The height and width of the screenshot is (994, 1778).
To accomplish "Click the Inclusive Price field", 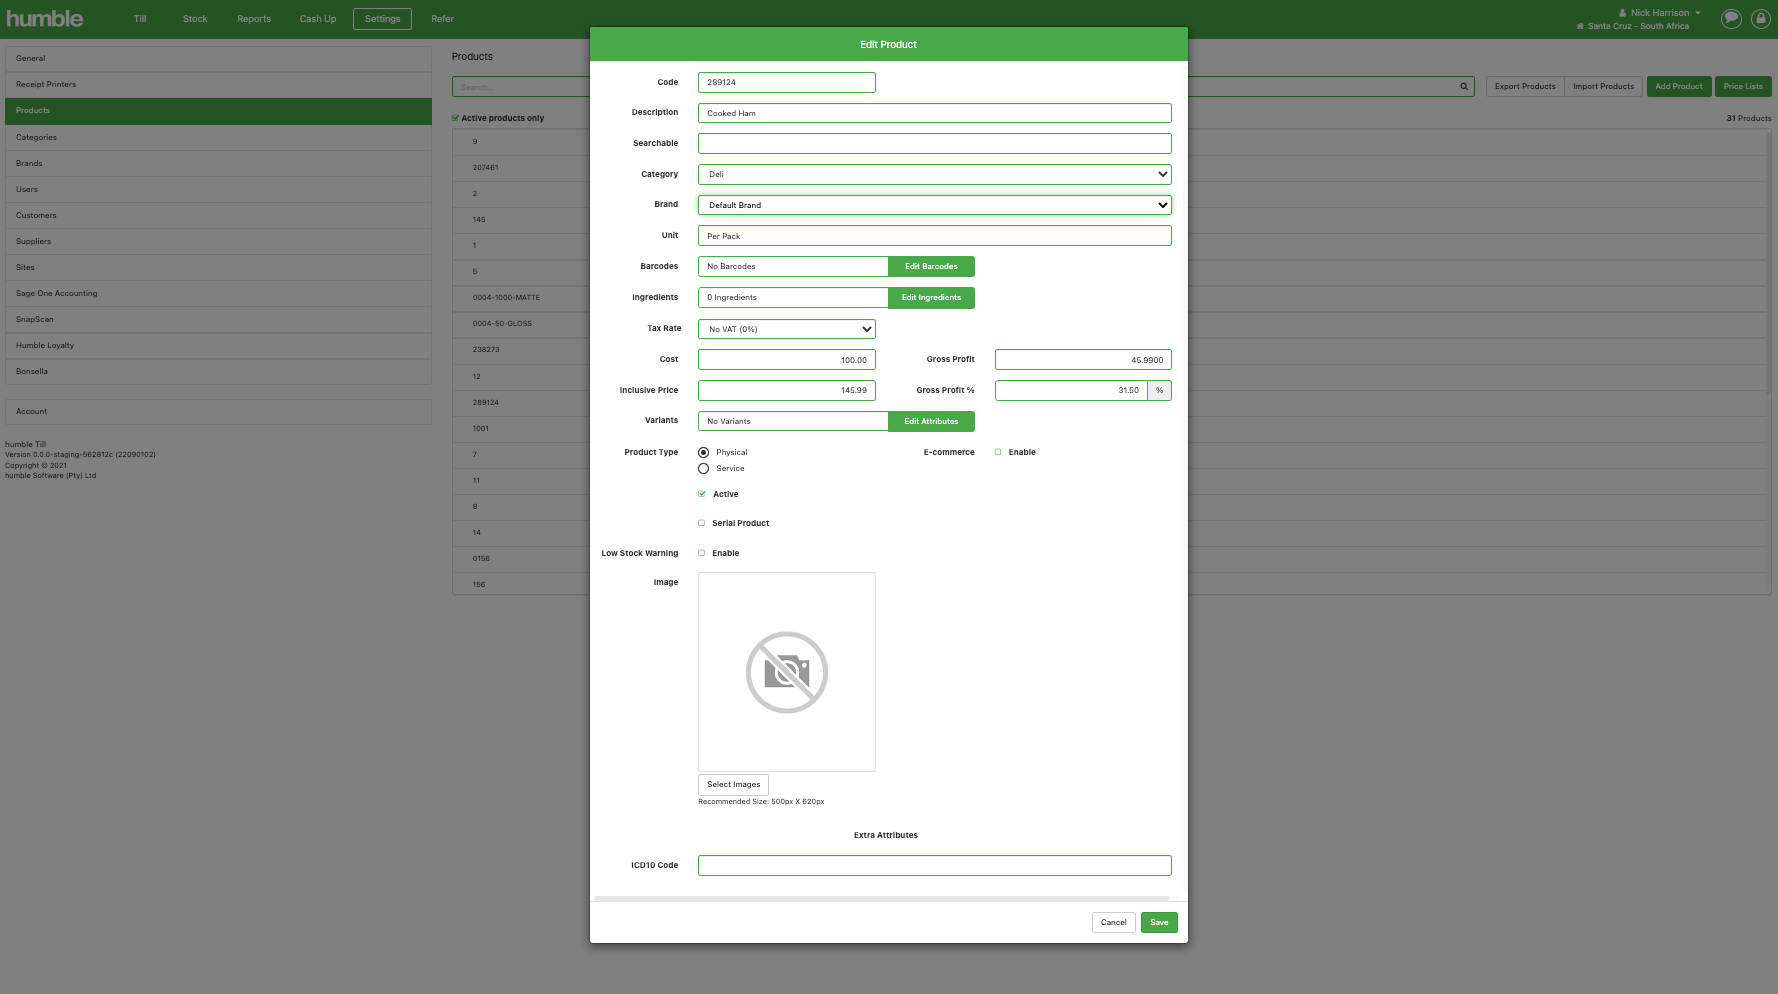I will (x=786, y=391).
